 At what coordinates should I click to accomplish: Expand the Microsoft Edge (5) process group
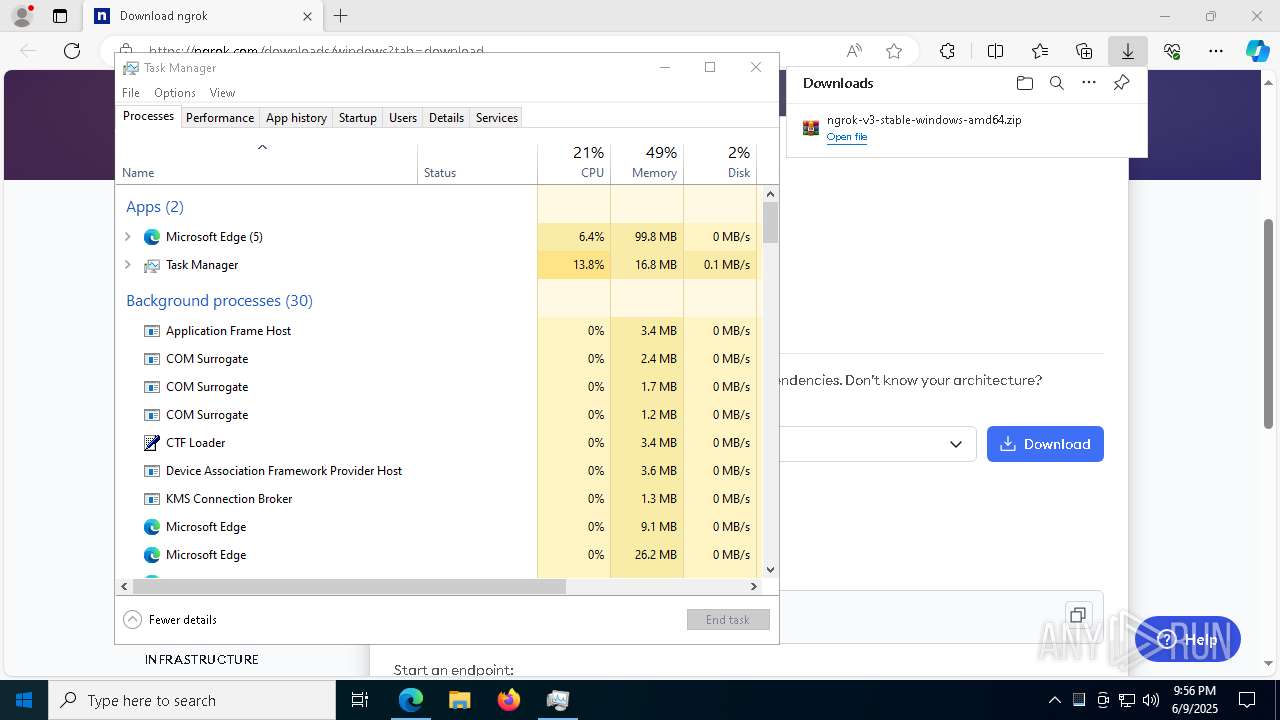[127, 237]
